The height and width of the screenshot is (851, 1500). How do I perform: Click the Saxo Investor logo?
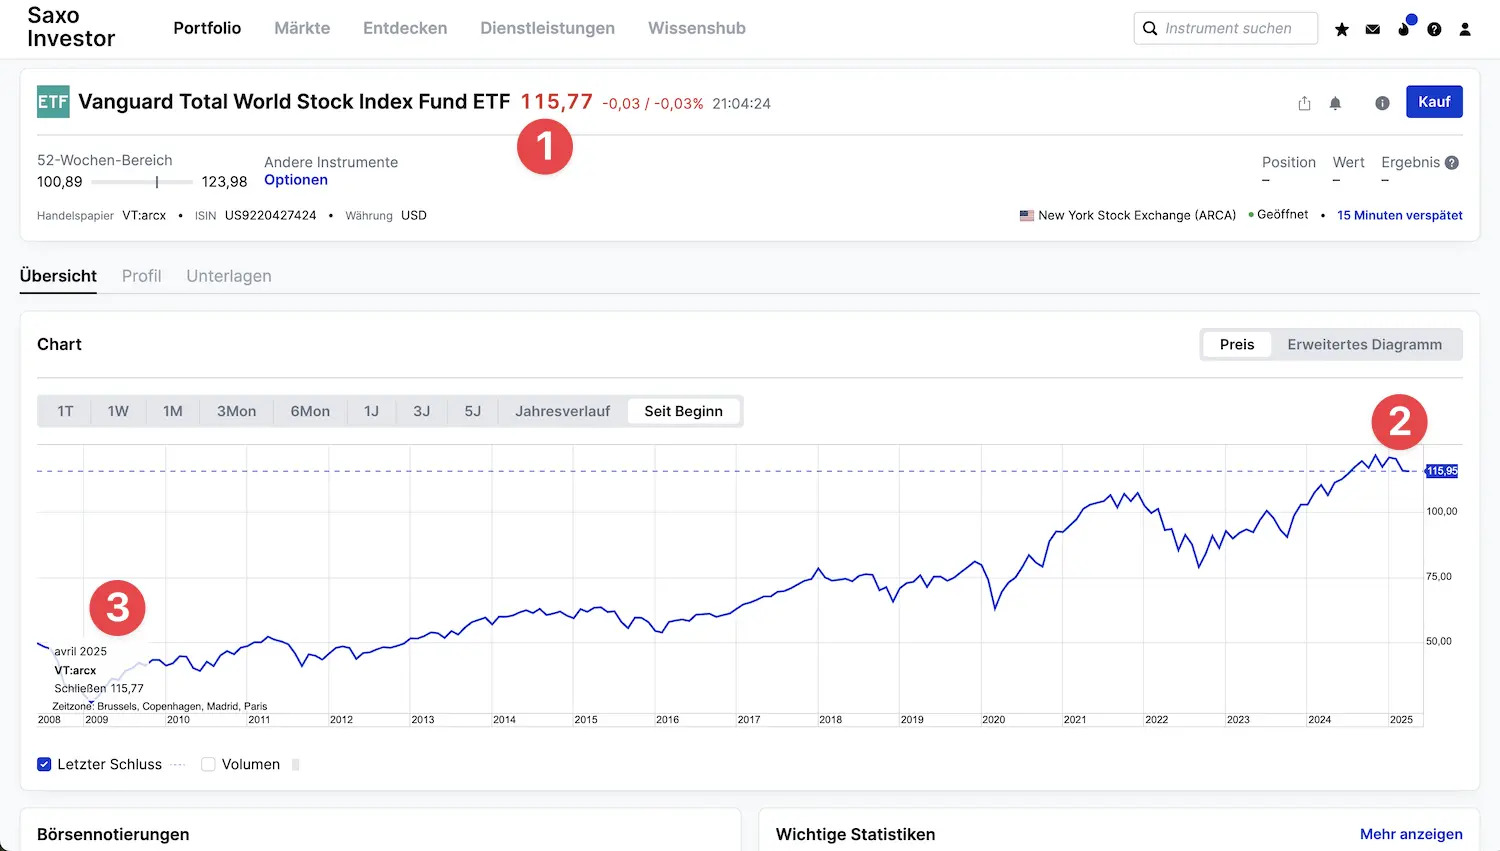71,27
